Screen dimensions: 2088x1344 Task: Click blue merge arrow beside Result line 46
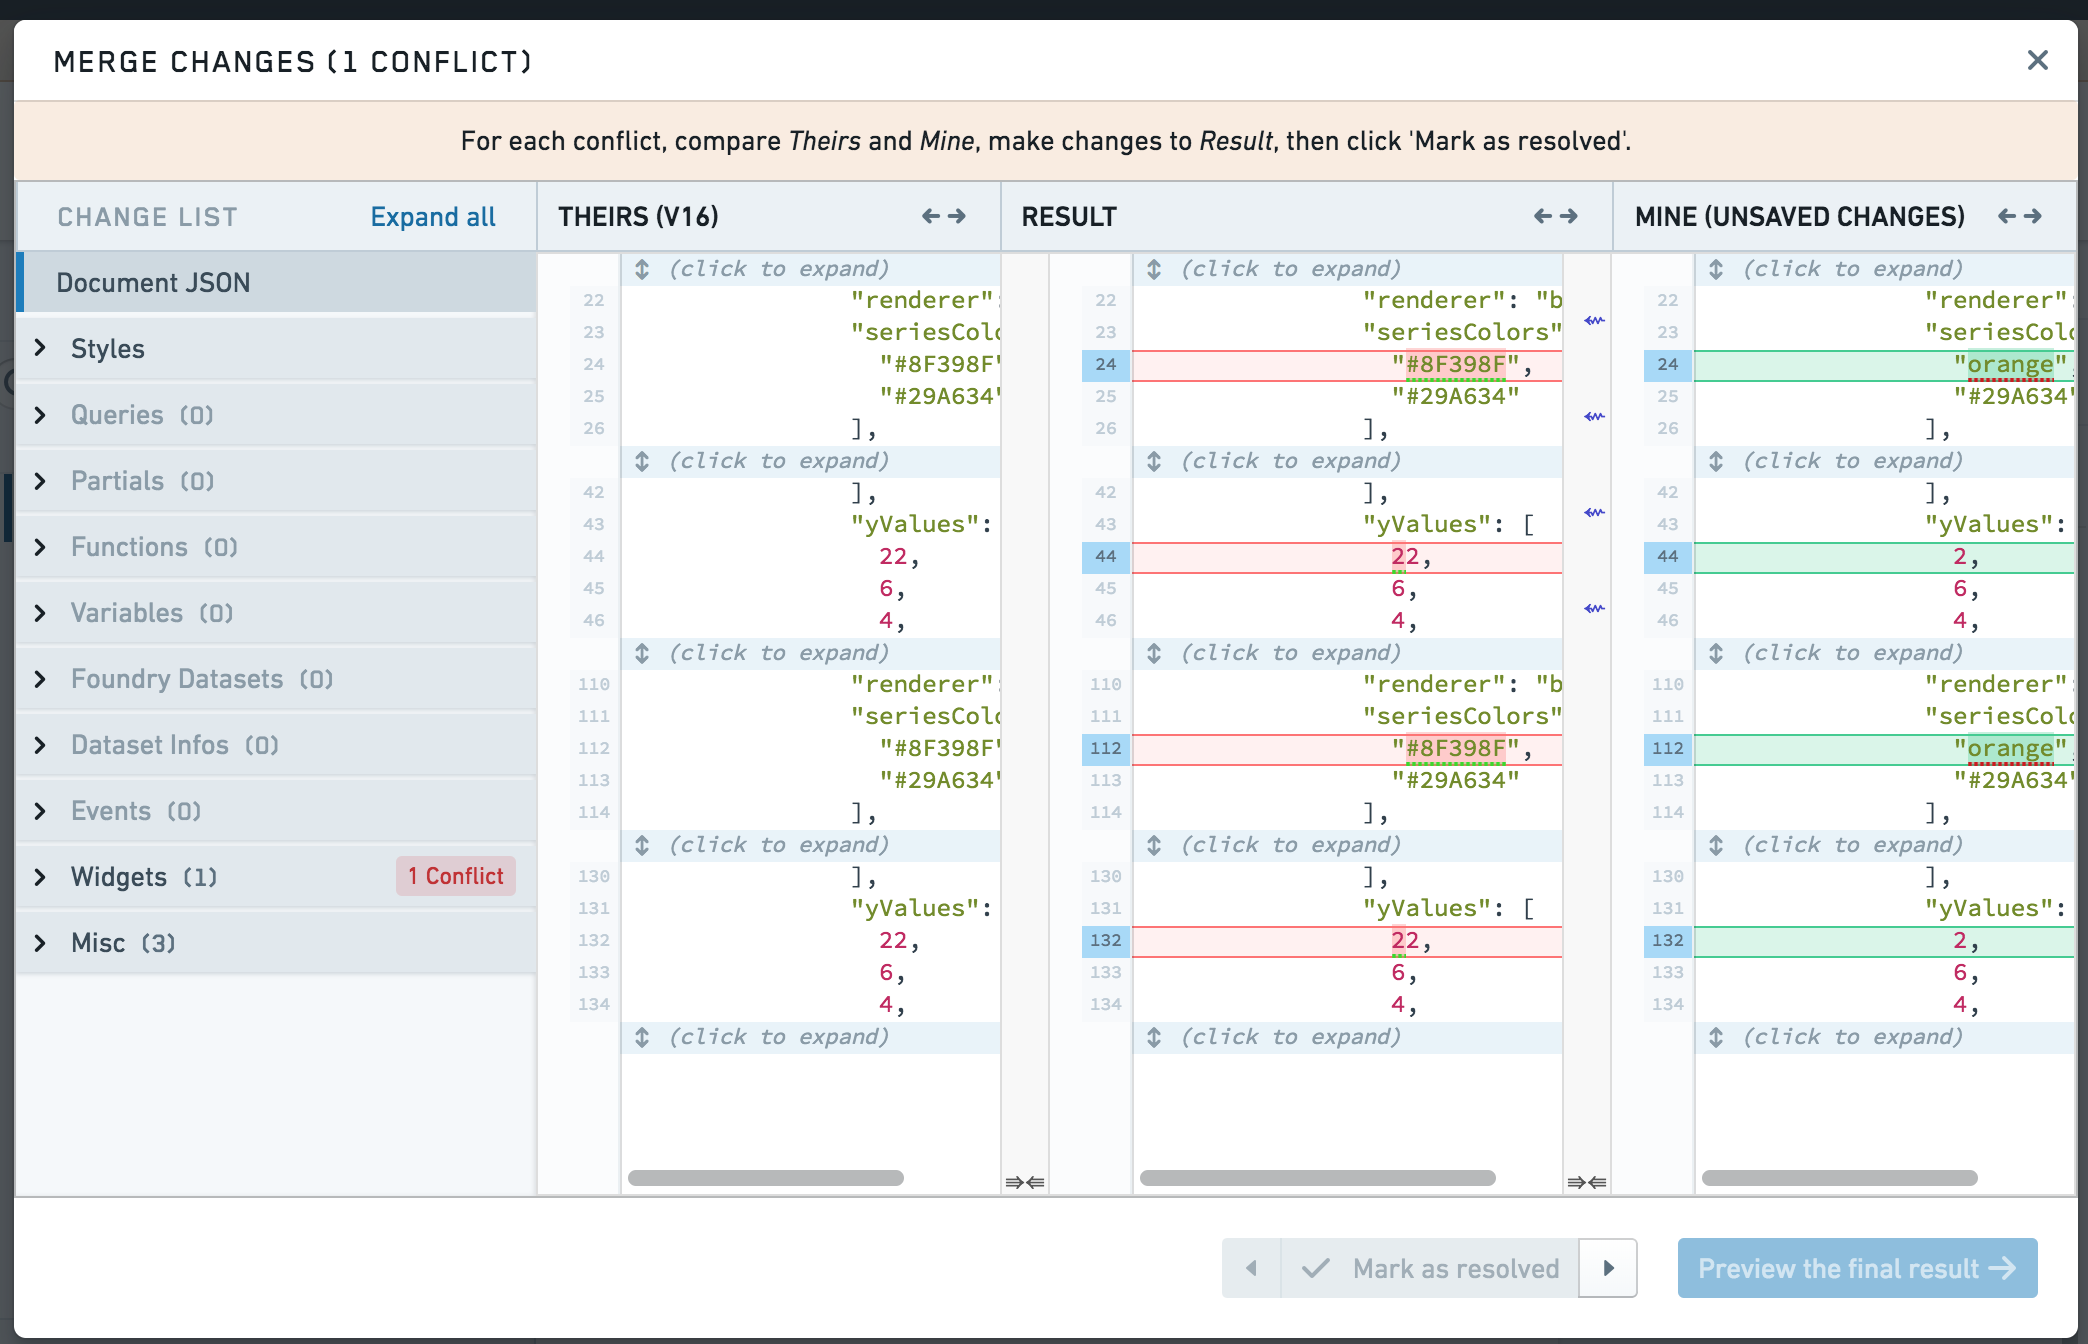click(x=1594, y=608)
